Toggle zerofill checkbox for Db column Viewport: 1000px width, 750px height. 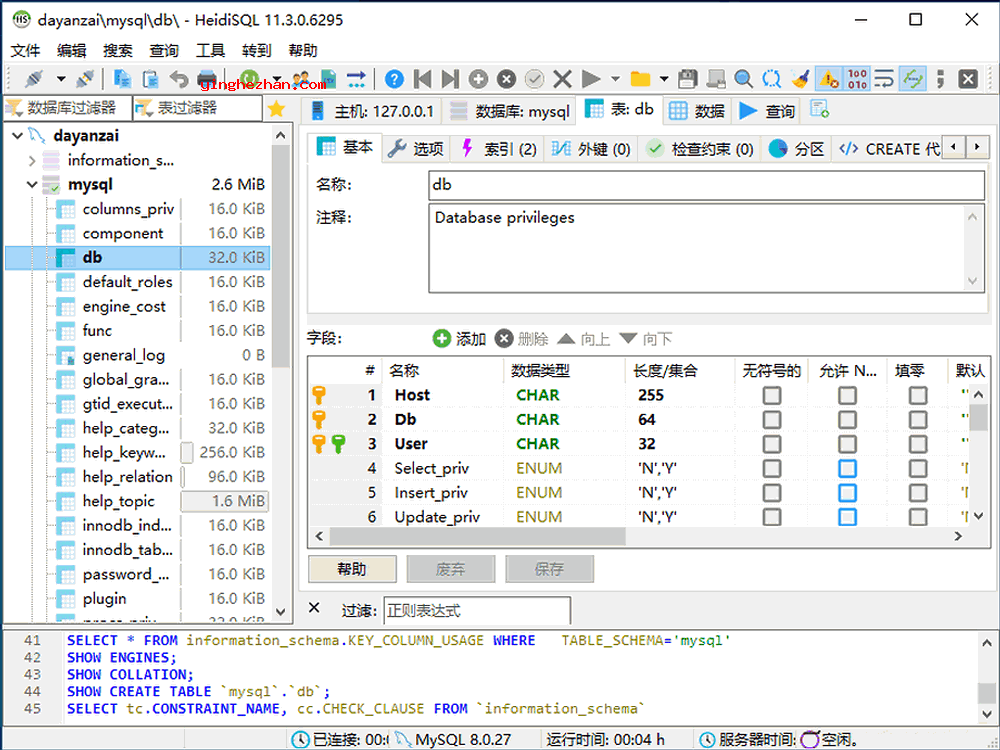(x=917, y=419)
